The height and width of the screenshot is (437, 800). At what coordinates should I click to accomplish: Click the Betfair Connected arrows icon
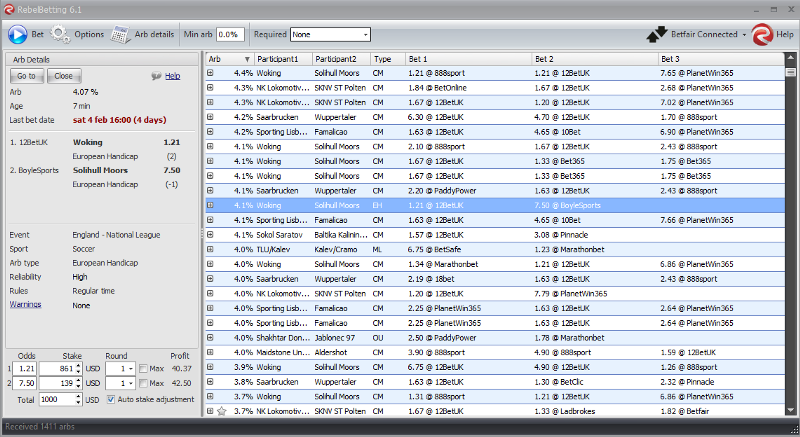coord(657,34)
